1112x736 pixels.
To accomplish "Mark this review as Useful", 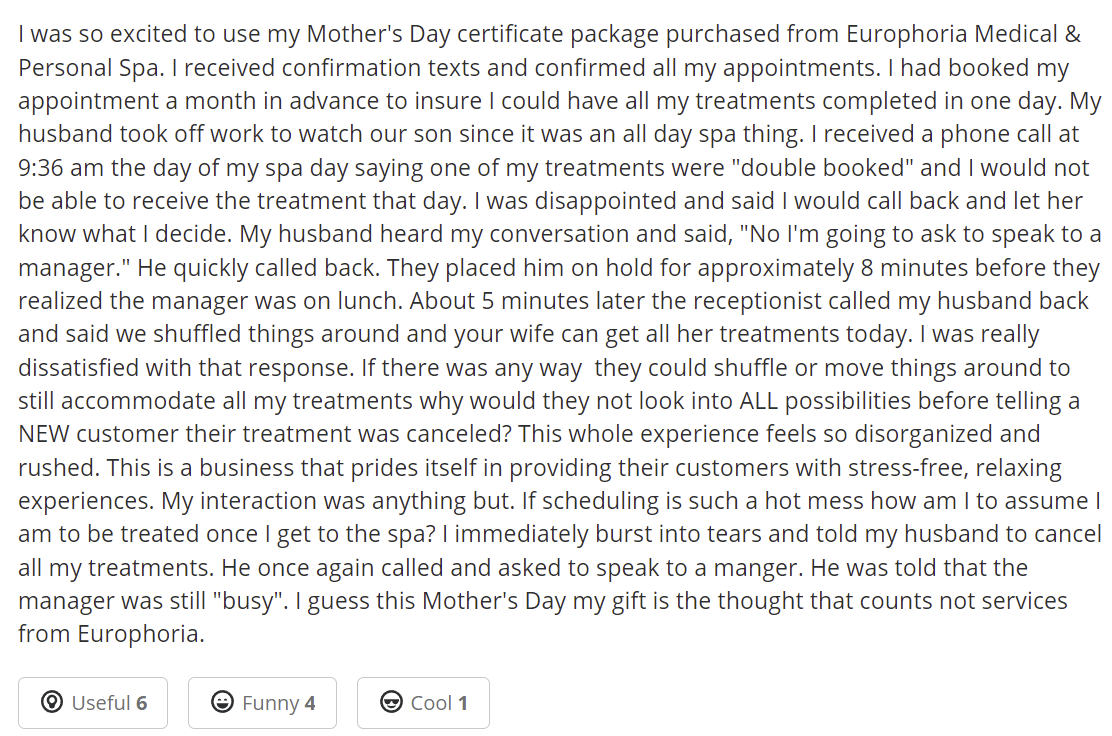I will (93, 703).
